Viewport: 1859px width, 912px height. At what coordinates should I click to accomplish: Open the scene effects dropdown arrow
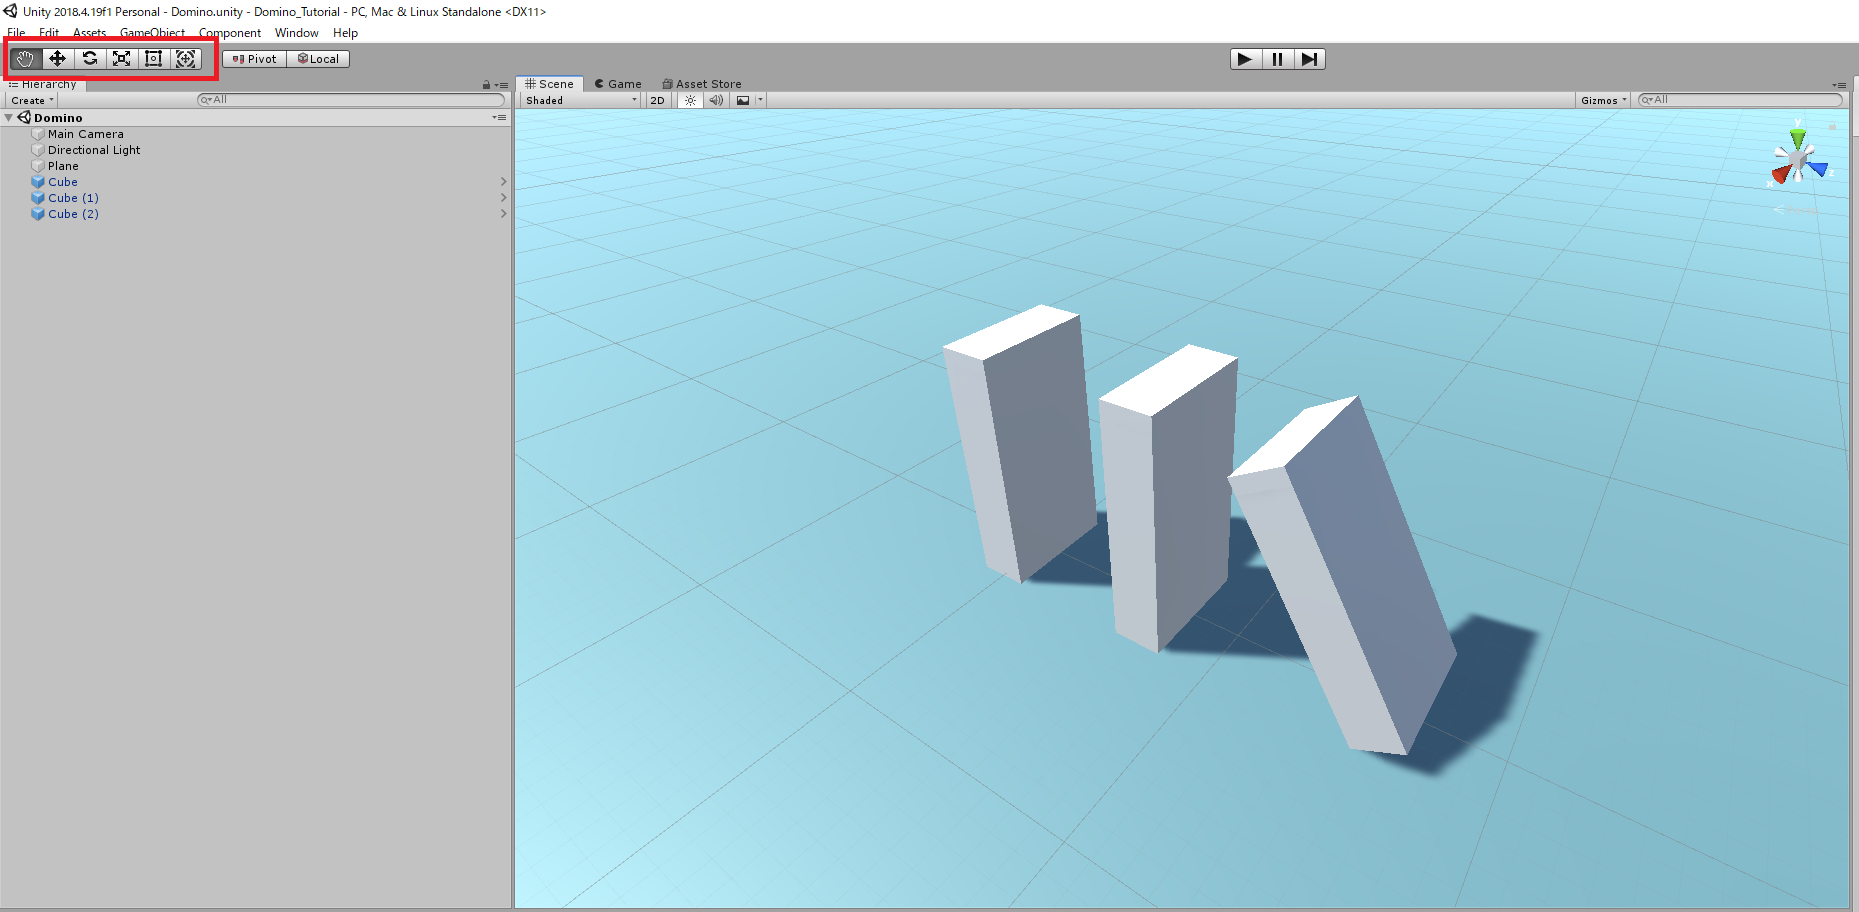[761, 100]
